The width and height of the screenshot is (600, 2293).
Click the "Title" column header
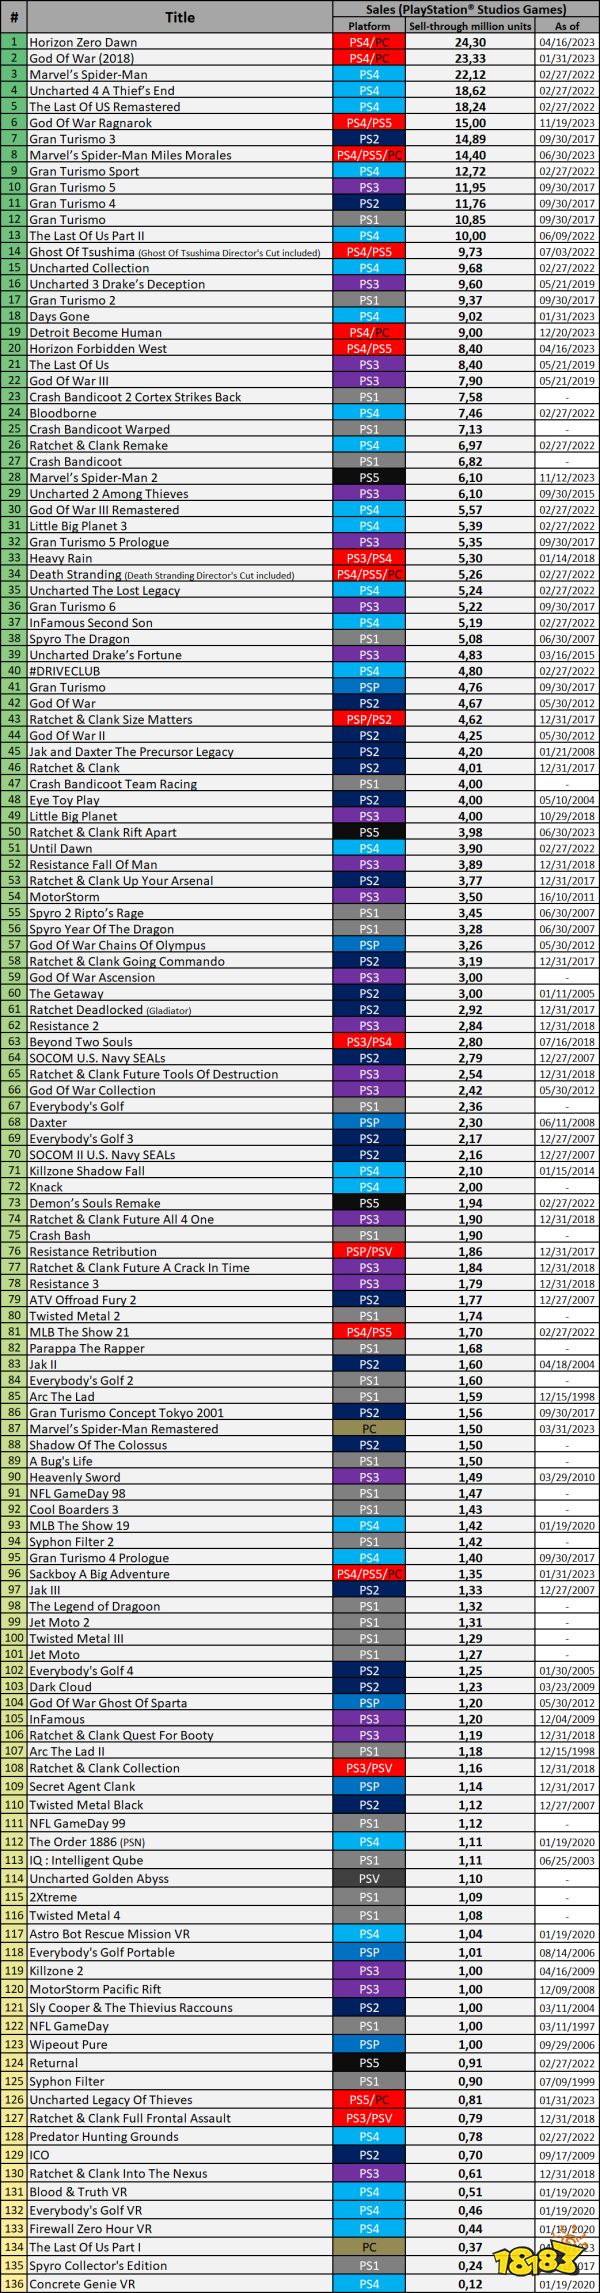(180, 17)
